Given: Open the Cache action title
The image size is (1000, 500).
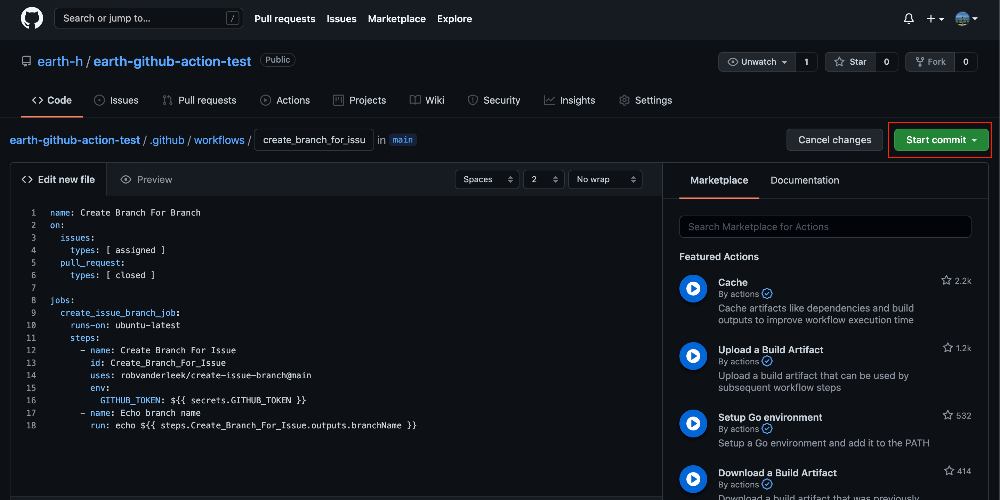Looking at the screenshot, I should pyautogui.click(x=733, y=283).
